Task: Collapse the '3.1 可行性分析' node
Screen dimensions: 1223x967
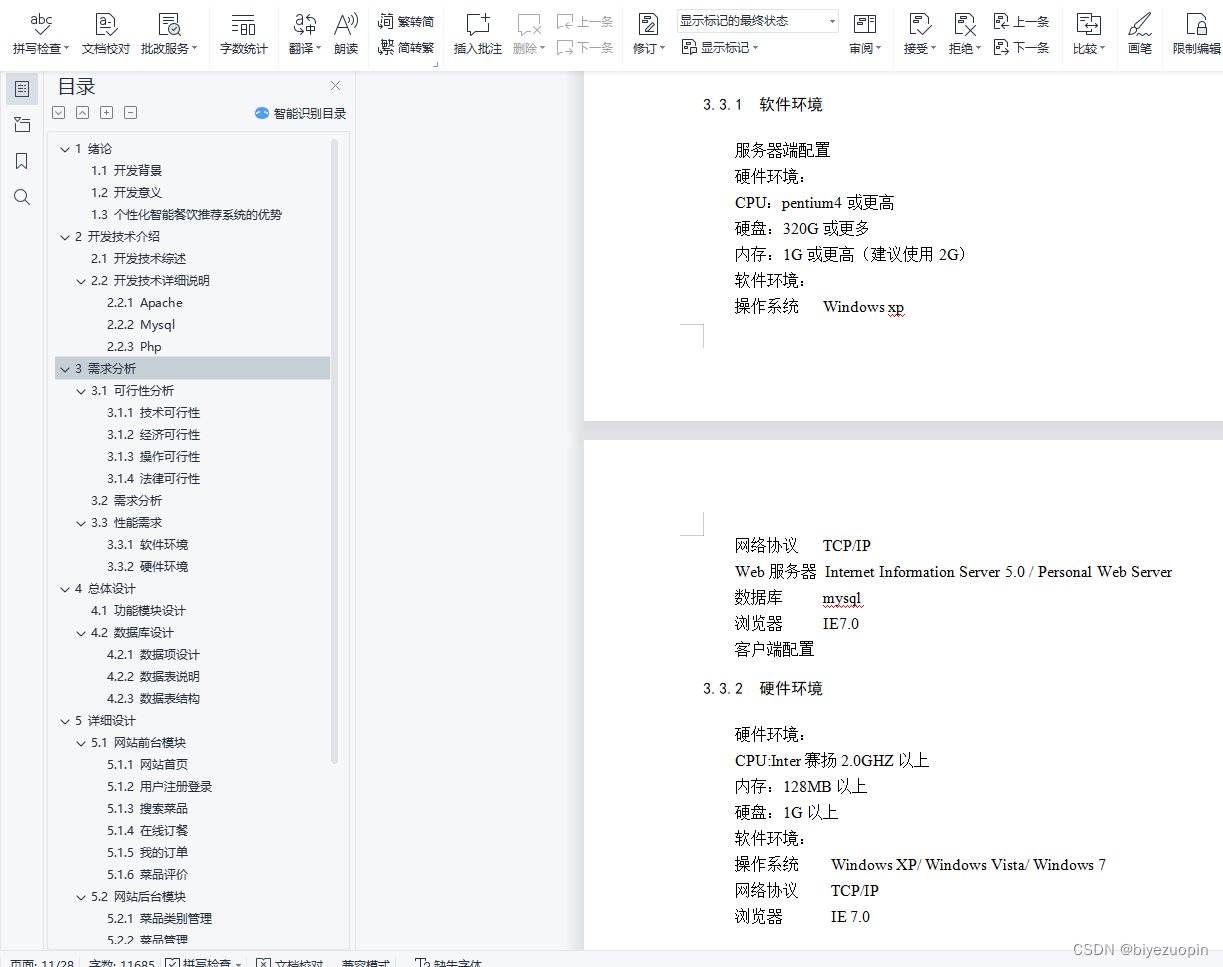Action: click(81, 391)
